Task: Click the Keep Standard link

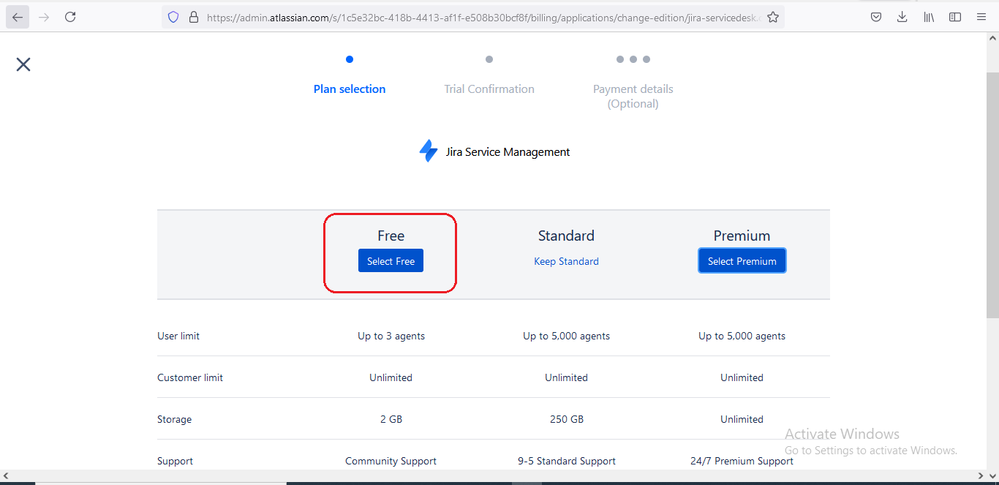Action: pyautogui.click(x=566, y=261)
